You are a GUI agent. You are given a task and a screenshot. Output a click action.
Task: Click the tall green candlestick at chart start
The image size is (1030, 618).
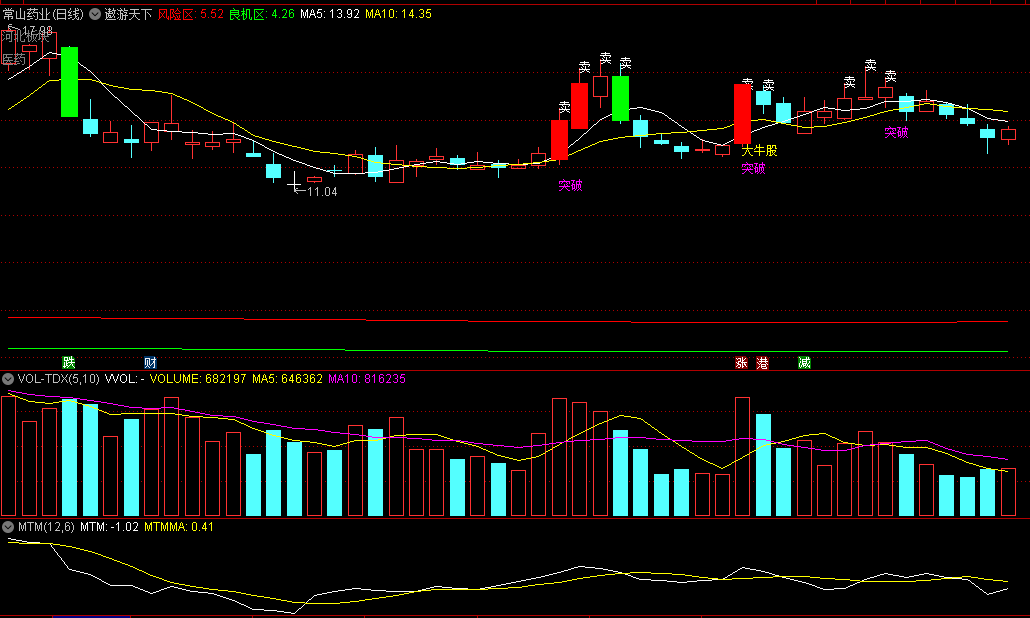(69, 82)
